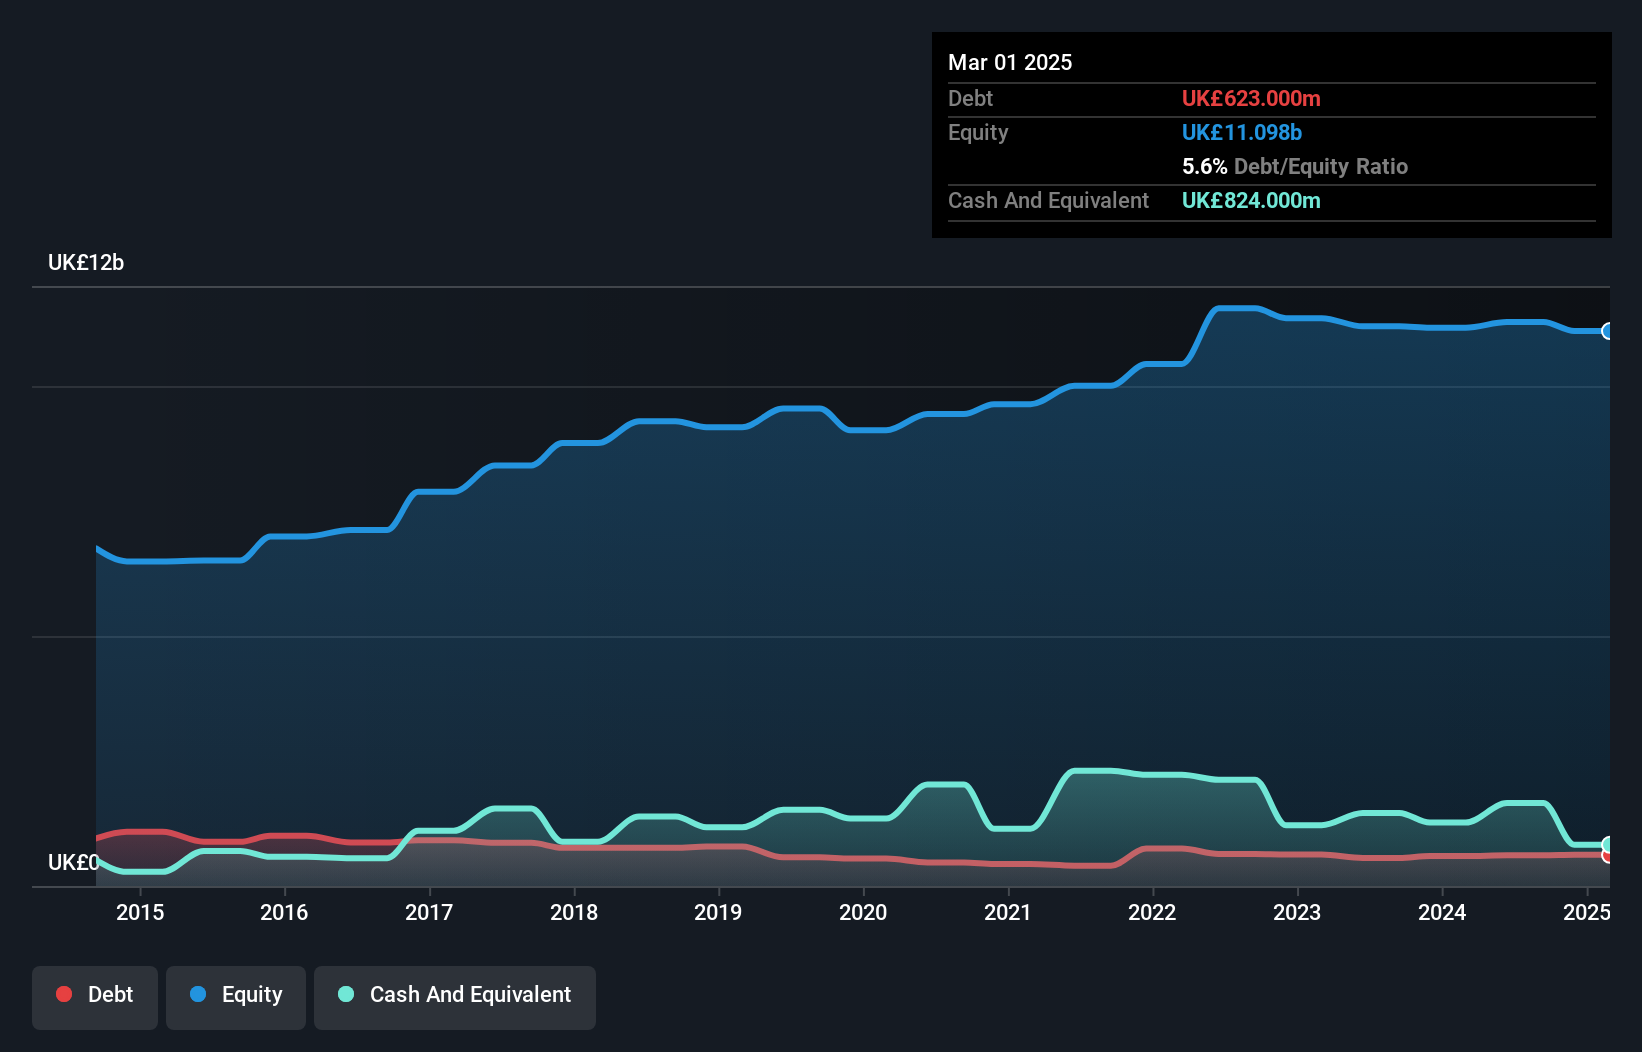This screenshot has height=1052, width=1642.
Task: Select the Equity line's end data point marker
Action: (1608, 331)
